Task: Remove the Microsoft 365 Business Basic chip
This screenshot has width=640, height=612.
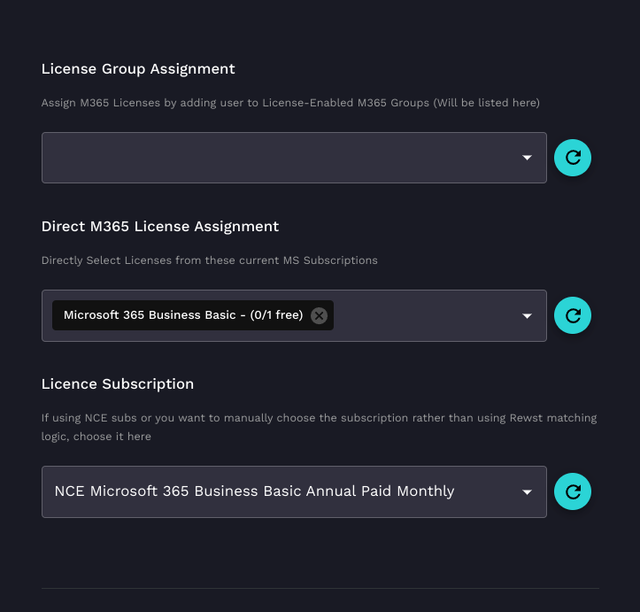Action: (x=319, y=315)
